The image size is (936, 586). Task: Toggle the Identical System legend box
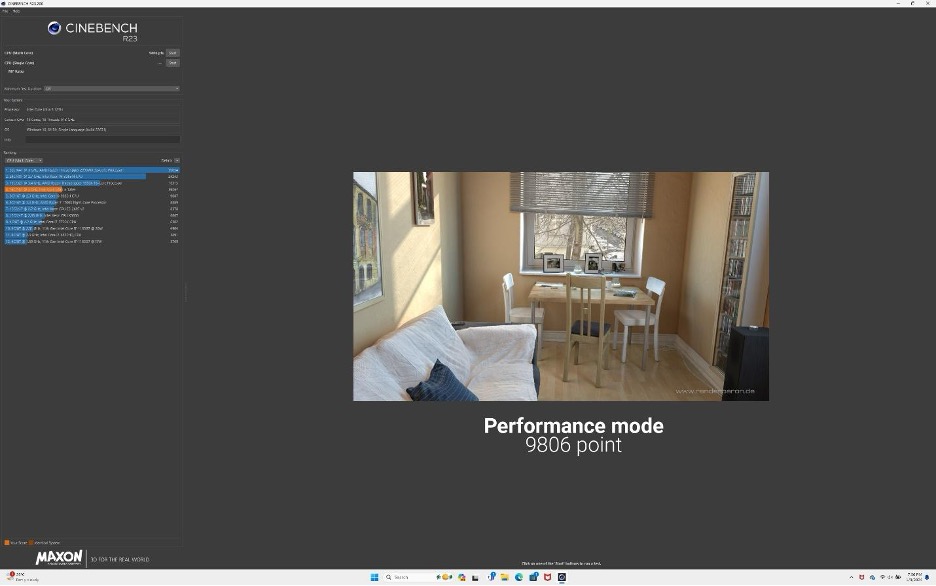pyautogui.click(x=32, y=543)
